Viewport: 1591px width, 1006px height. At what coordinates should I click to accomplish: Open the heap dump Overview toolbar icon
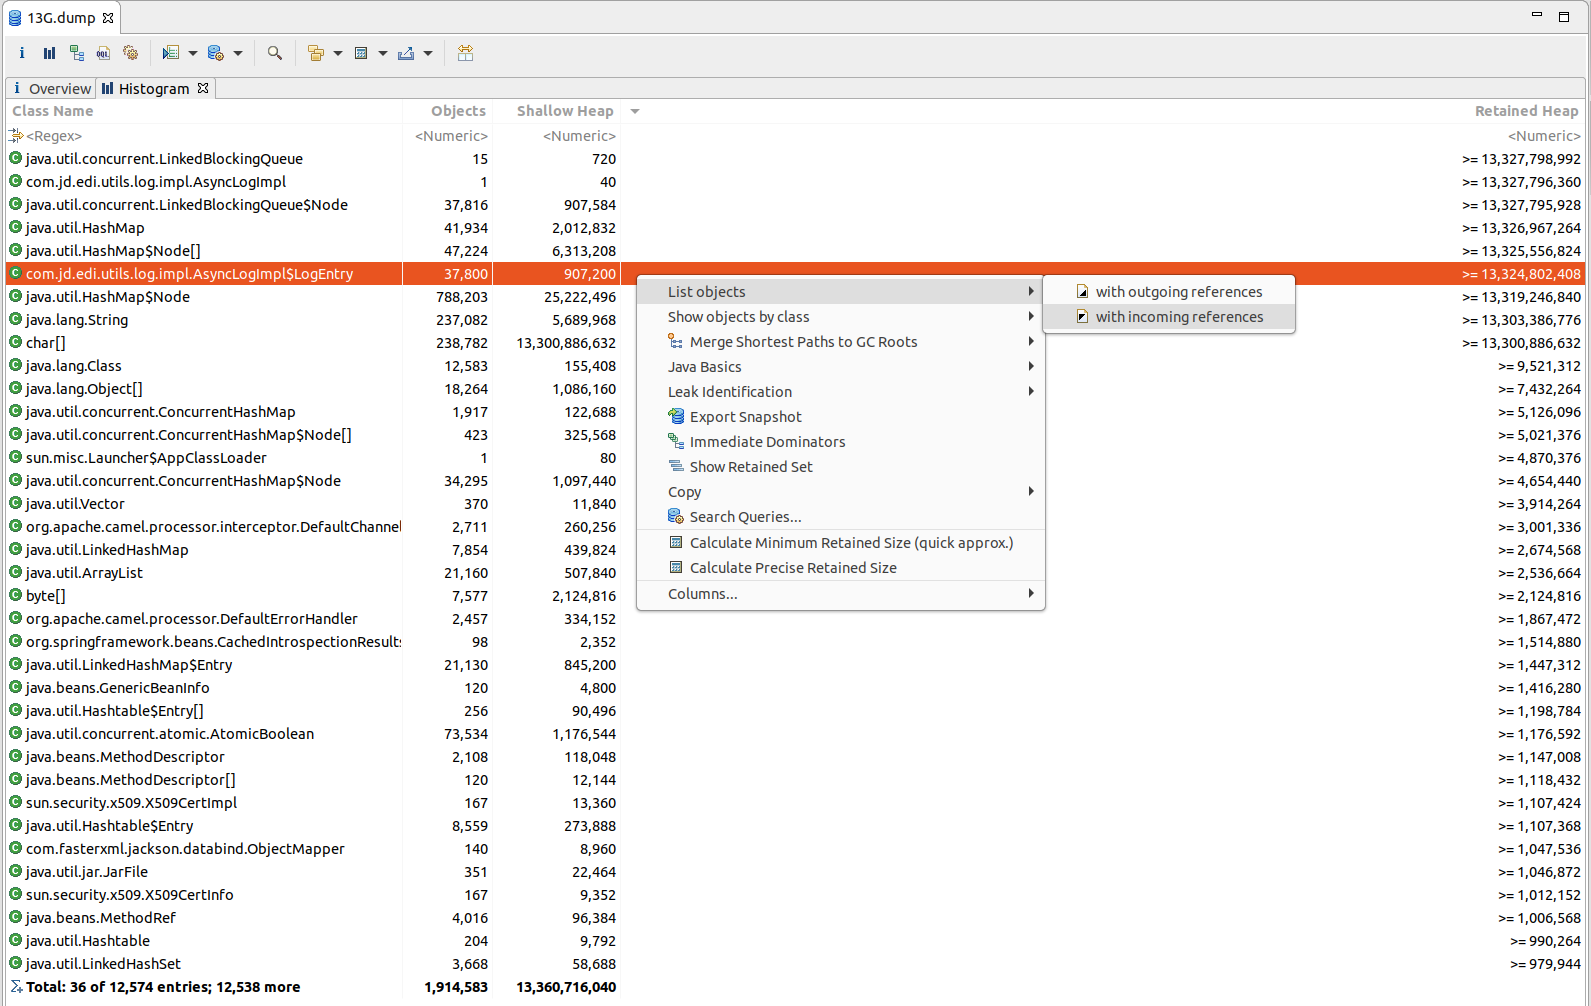click(x=22, y=53)
